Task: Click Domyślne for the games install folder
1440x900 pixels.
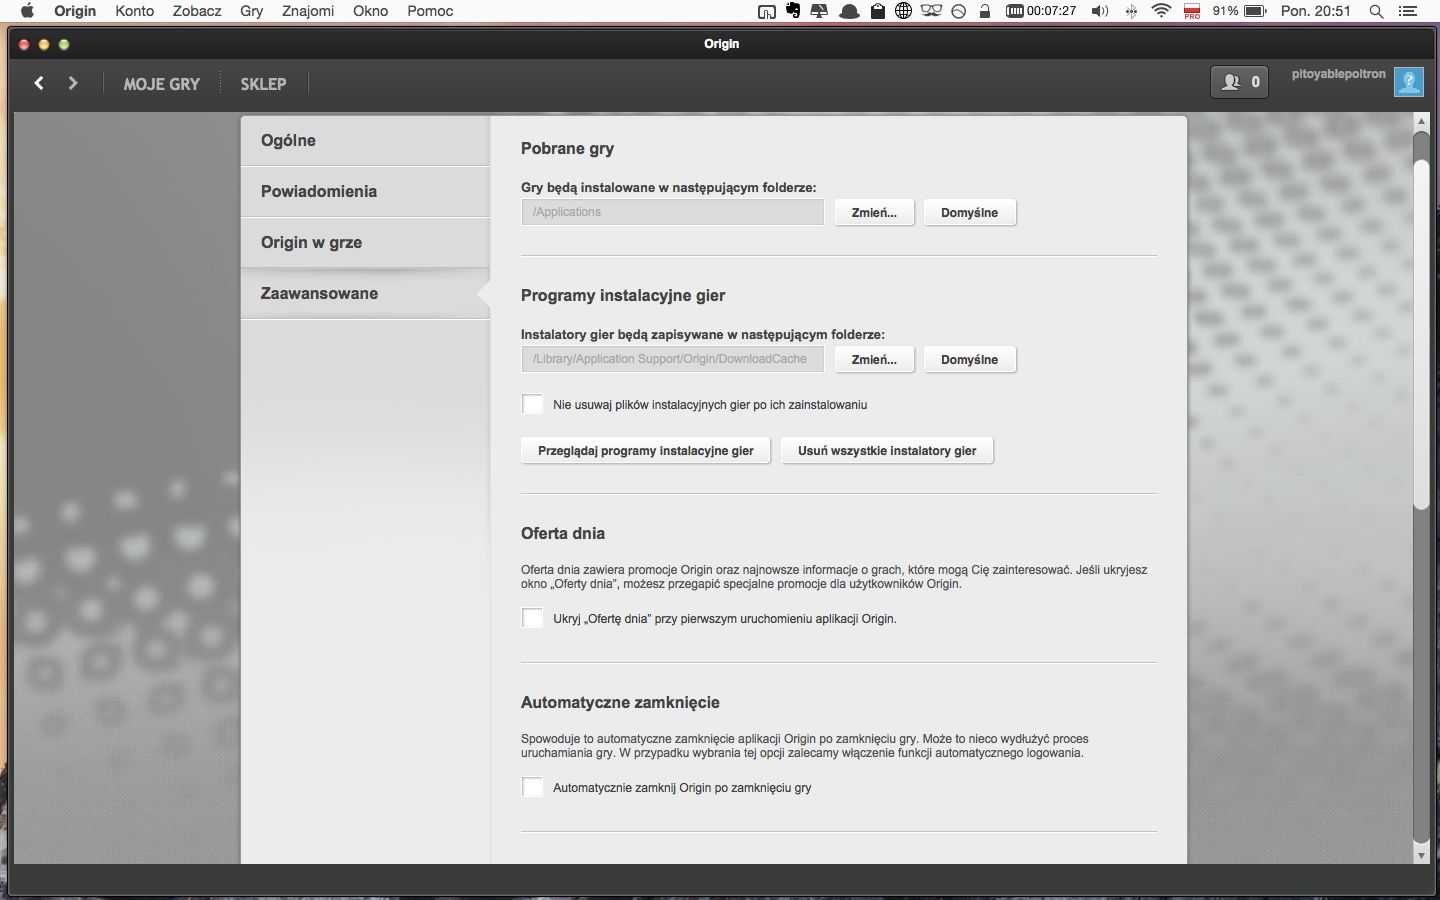Action: [x=969, y=212]
